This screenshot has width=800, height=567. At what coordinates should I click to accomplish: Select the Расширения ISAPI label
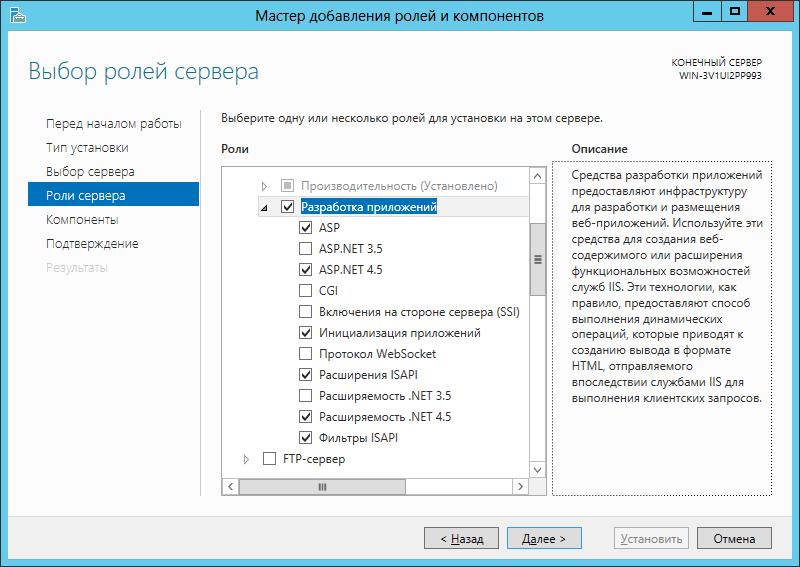pos(368,375)
